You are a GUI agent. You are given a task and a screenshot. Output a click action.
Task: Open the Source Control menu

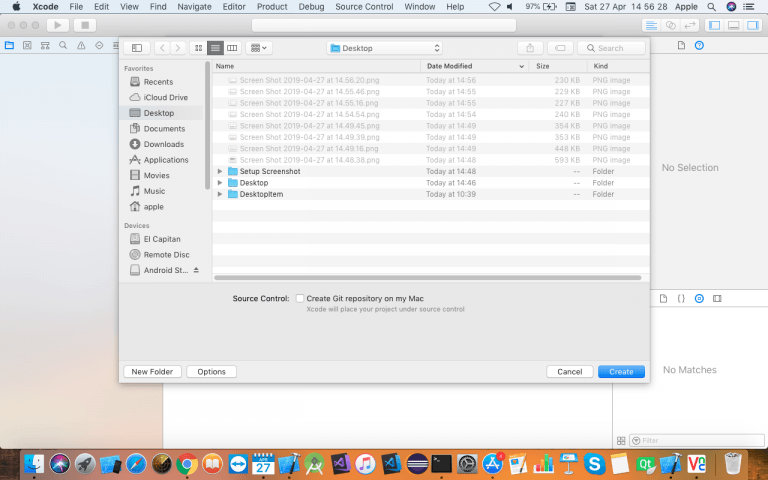[364, 7]
